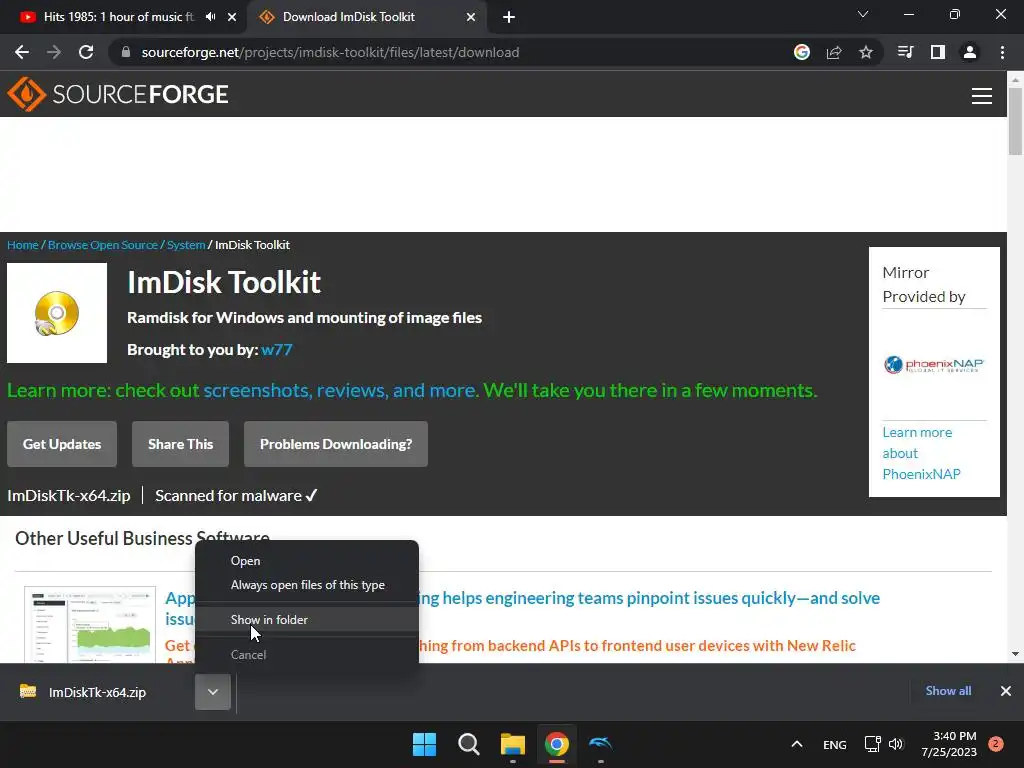
Task: Click screenshots, reviews, and more link
Action: [x=339, y=391]
